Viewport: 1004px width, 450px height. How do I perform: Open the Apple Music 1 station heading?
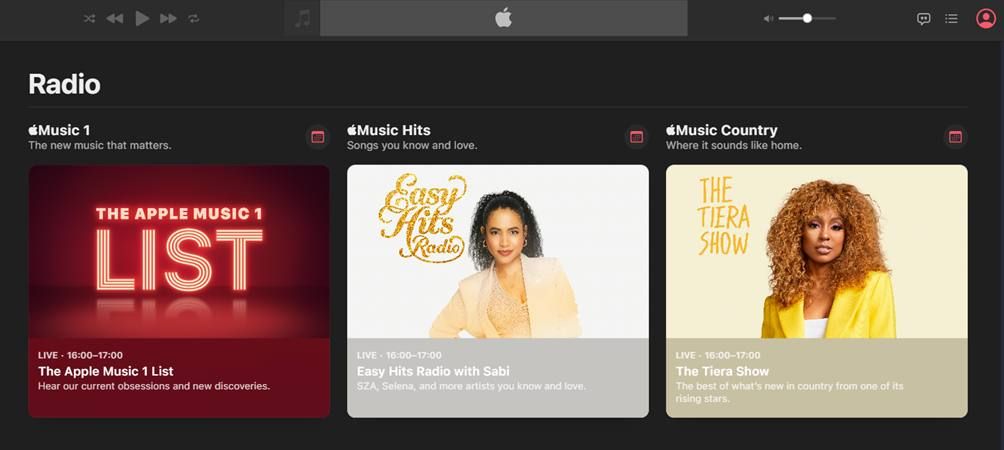pos(59,131)
